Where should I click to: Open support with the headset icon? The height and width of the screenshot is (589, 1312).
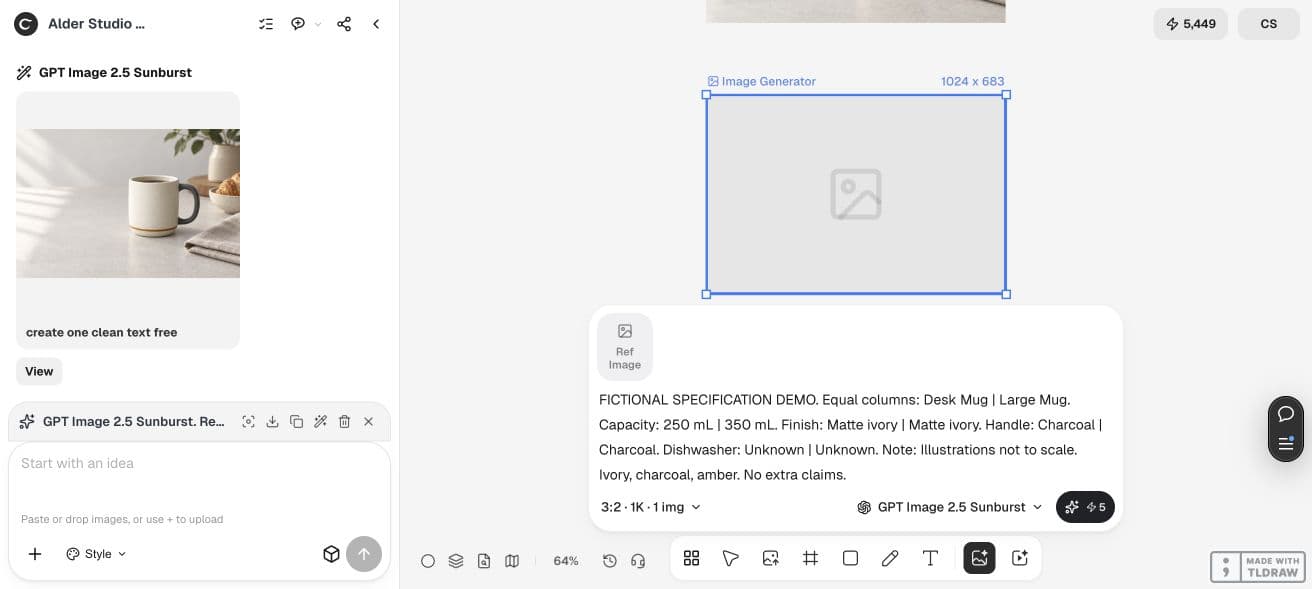pyautogui.click(x=638, y=561)
